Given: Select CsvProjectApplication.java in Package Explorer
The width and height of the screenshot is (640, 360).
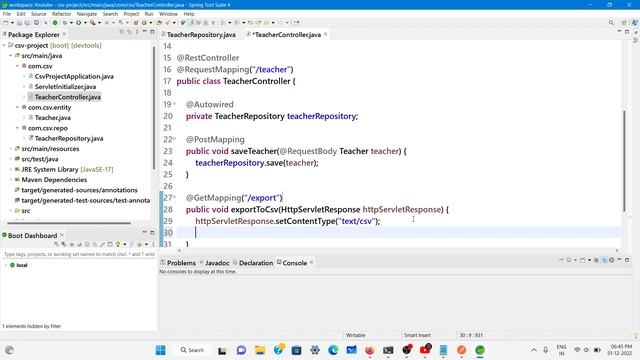Looking at the screenshot, I should click(x=74, y=76).
